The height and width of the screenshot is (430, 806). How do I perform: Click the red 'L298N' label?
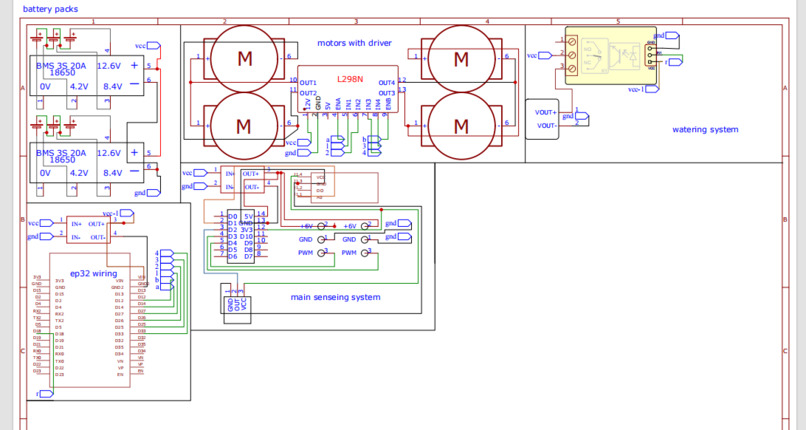[x=350, y=79]
